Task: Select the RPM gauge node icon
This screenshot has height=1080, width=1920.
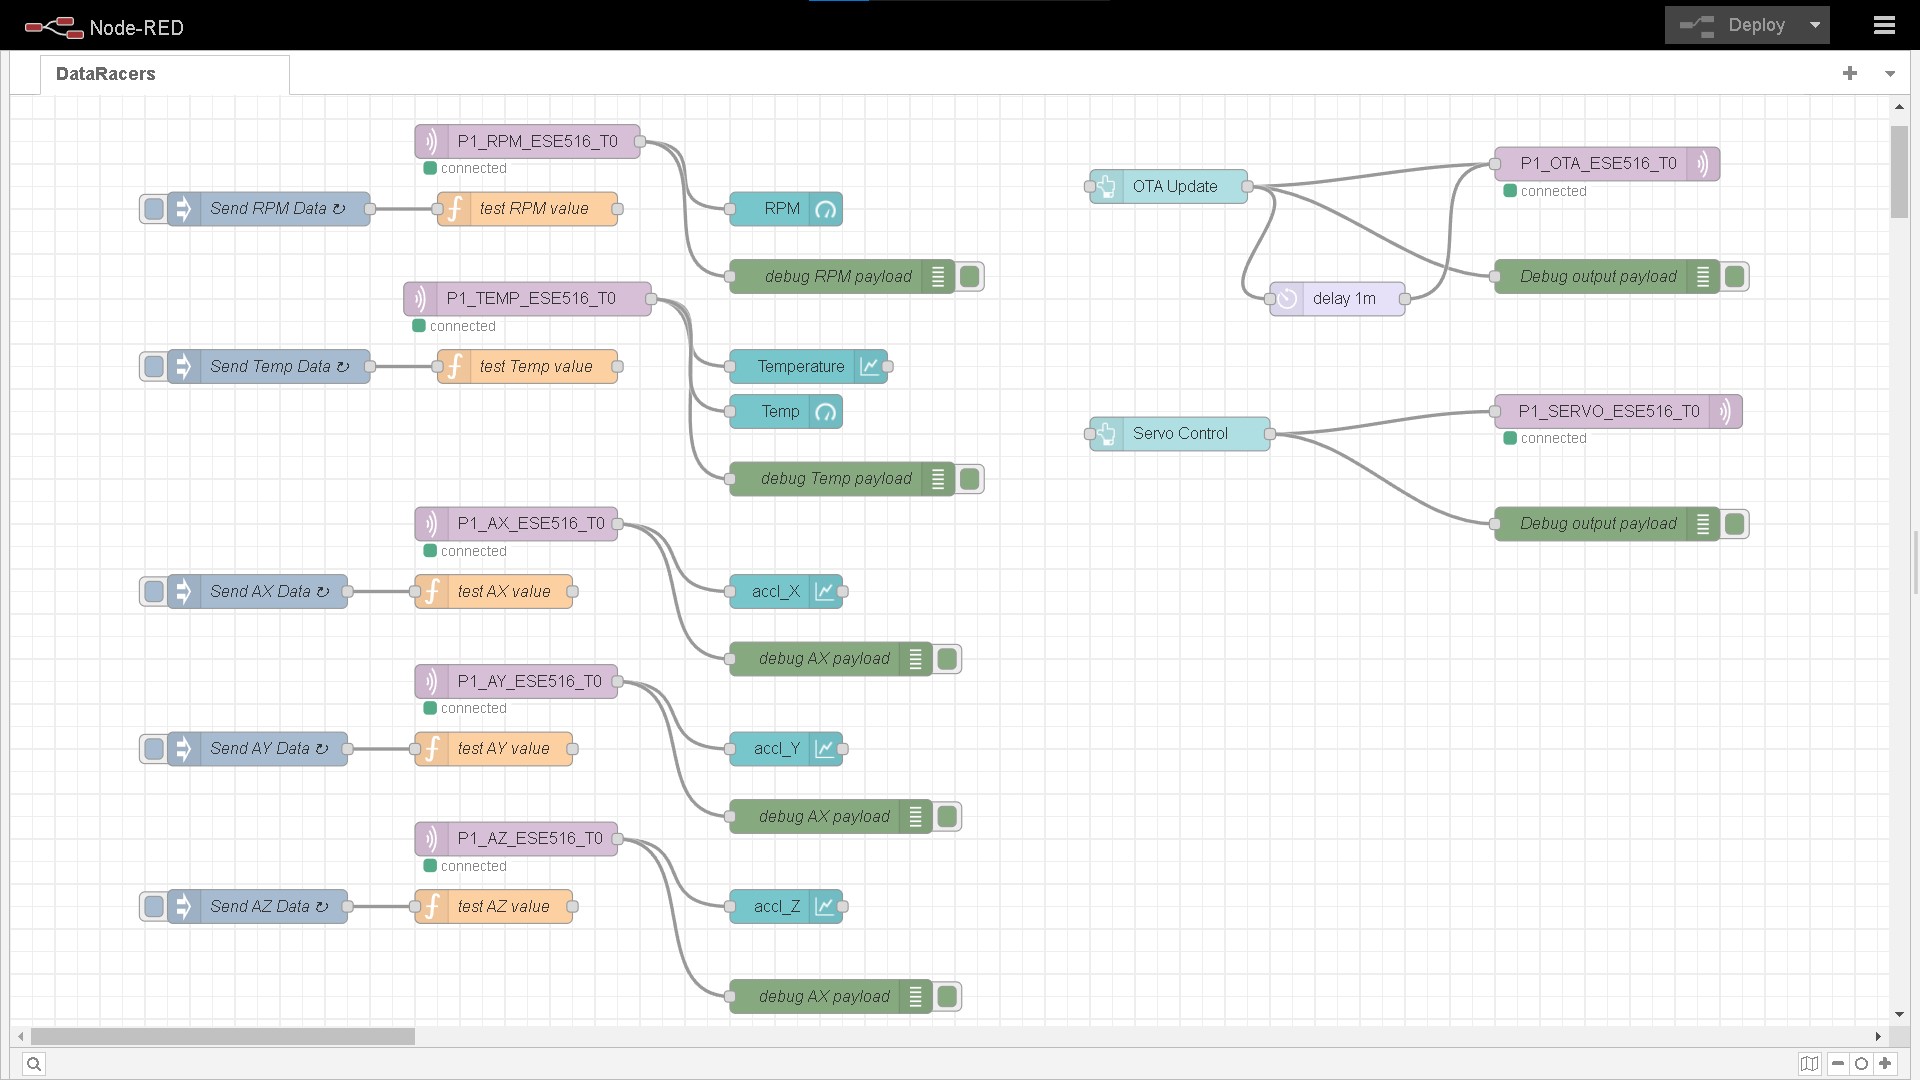Action: (x=826, y=209)
